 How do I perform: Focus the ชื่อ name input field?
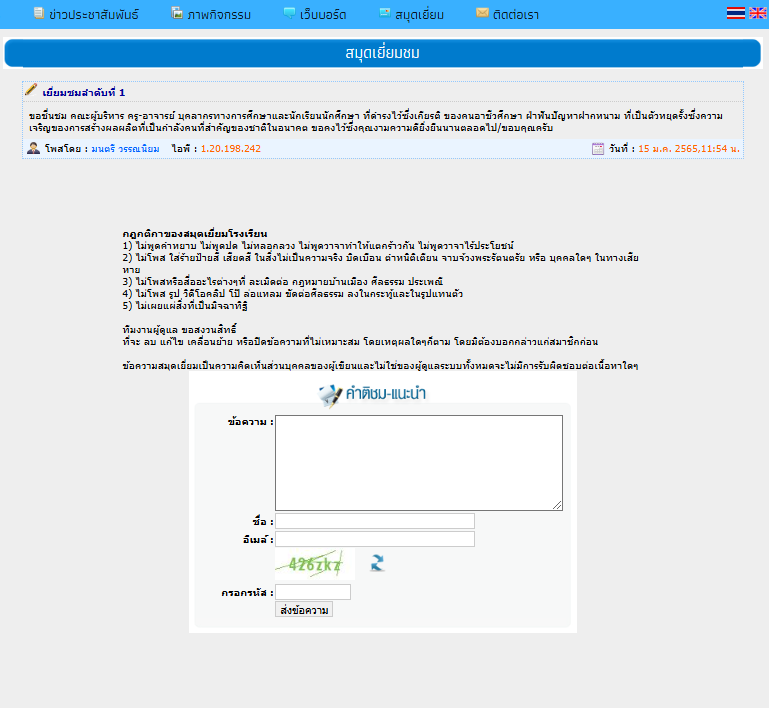pos(375,521)
